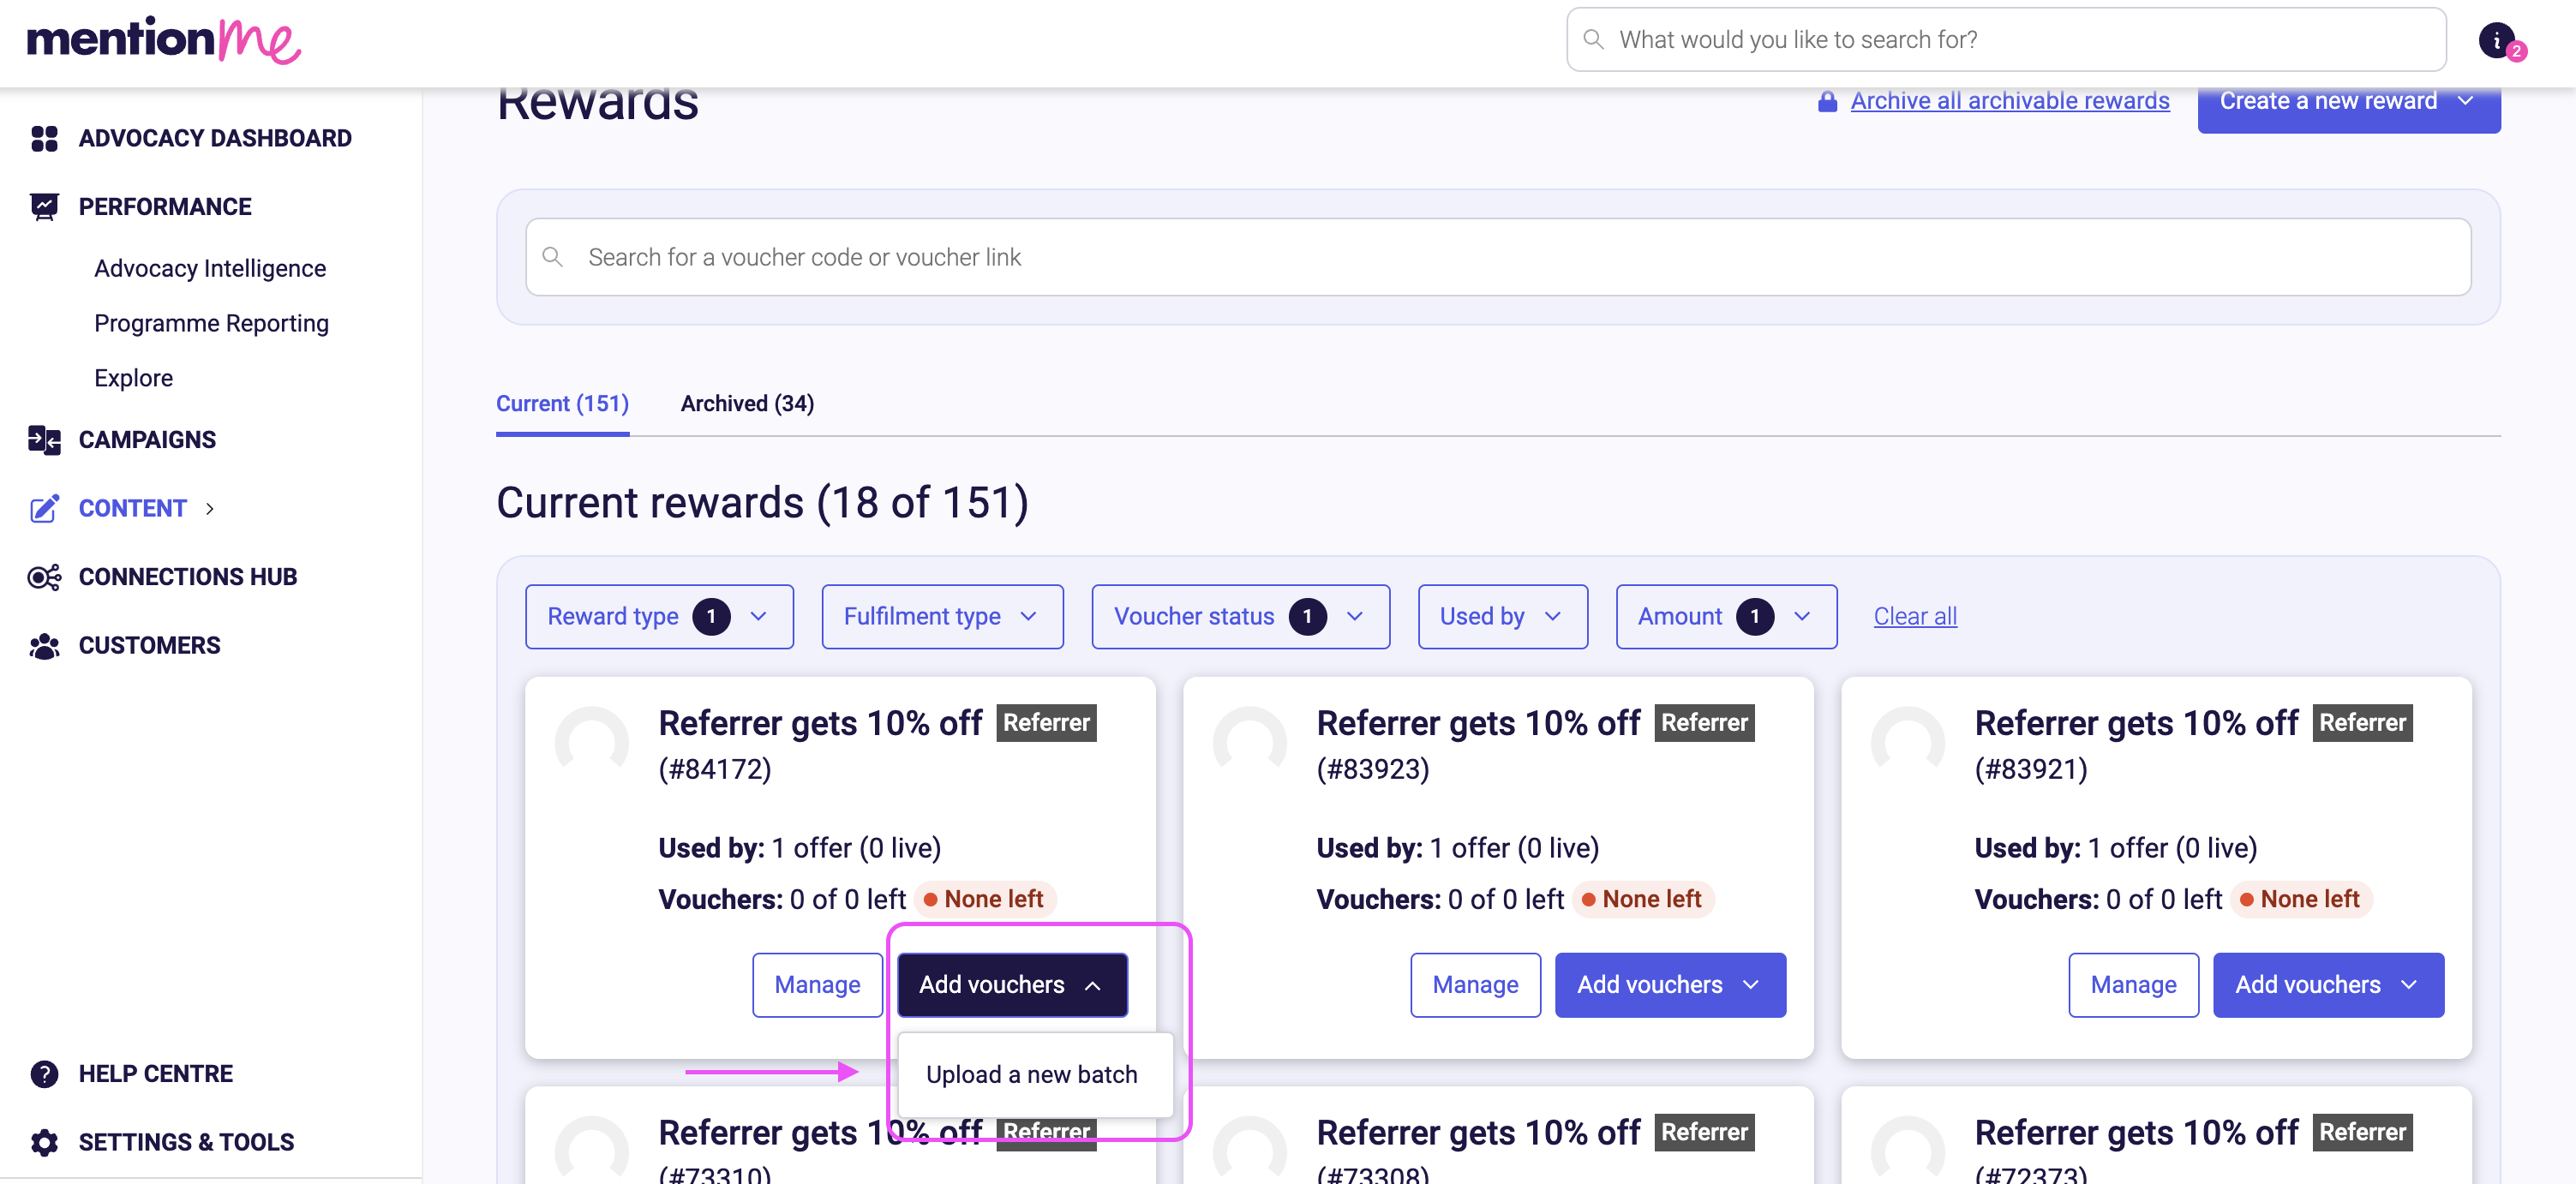Click the Help Centre question mark icon
2576x1184 pixels.
point(44,1074)
